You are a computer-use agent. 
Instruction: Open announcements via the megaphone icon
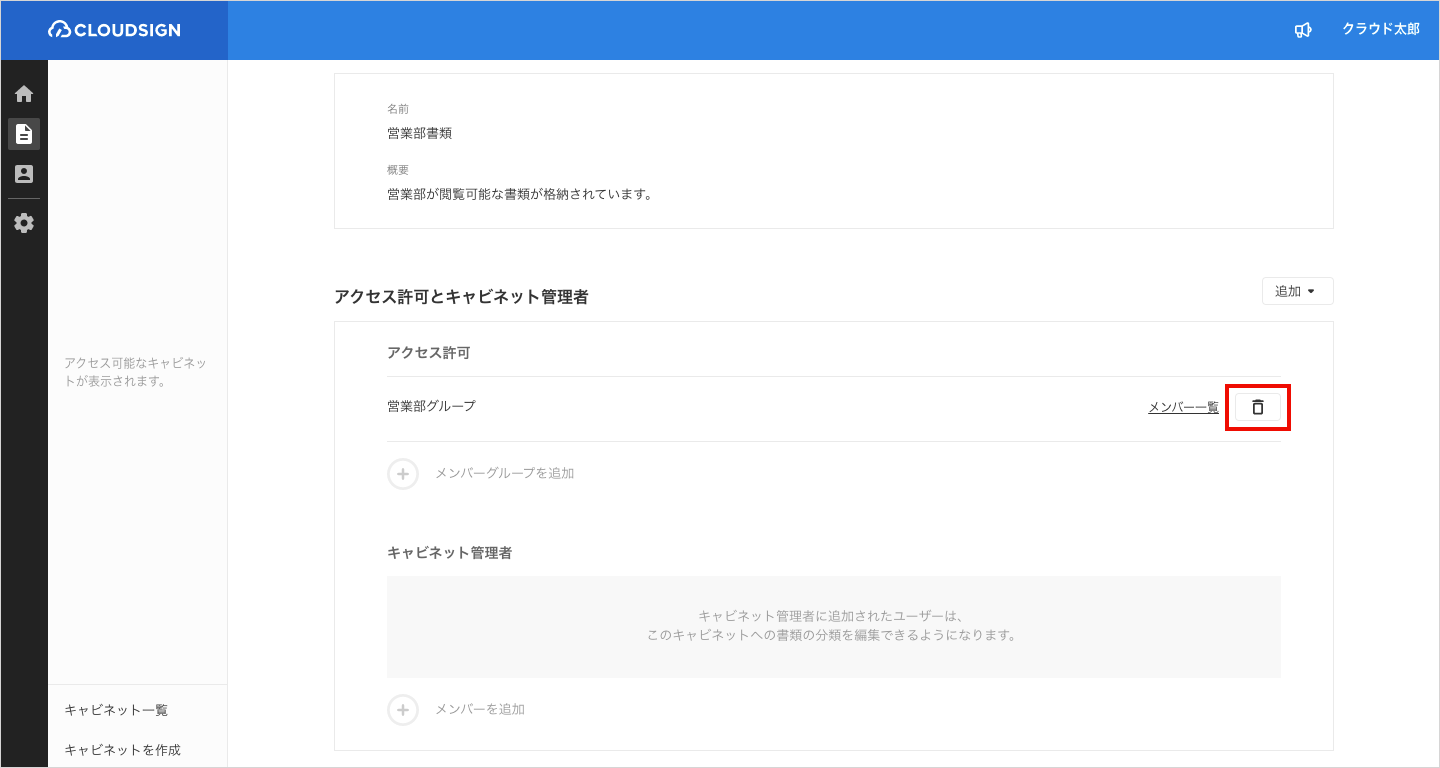tap(1302, 30)
